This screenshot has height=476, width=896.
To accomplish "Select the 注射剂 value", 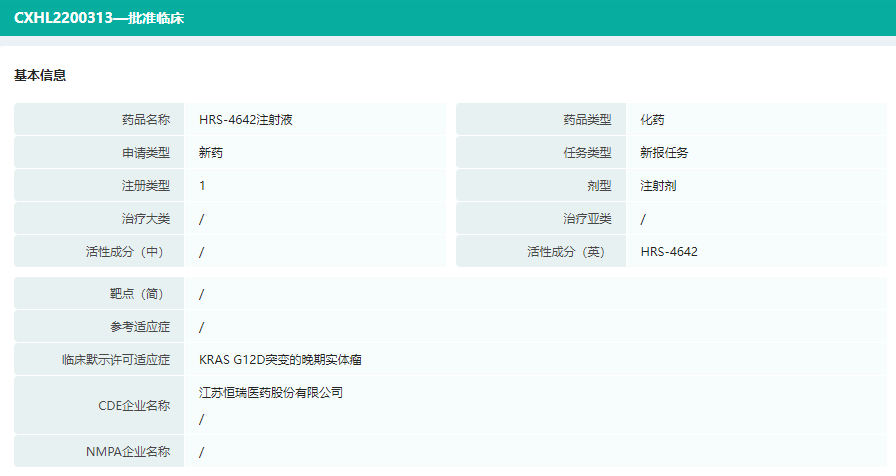I will click(x=658, y=186).
